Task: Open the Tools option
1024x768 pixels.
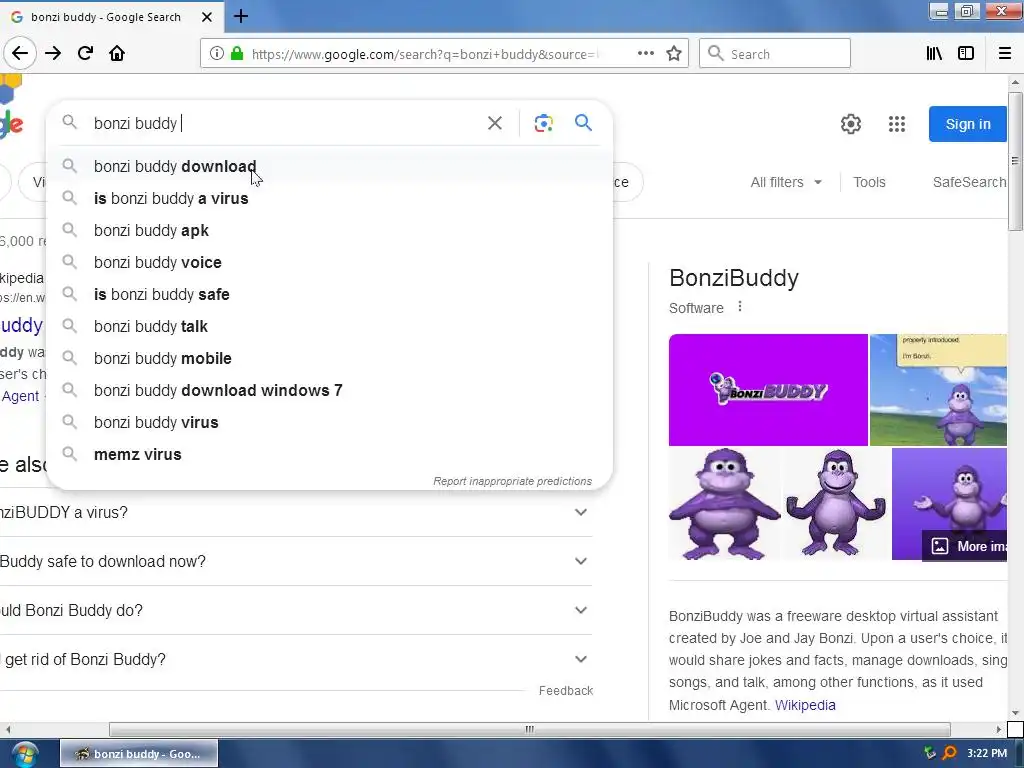Action: tap(869, 182)
